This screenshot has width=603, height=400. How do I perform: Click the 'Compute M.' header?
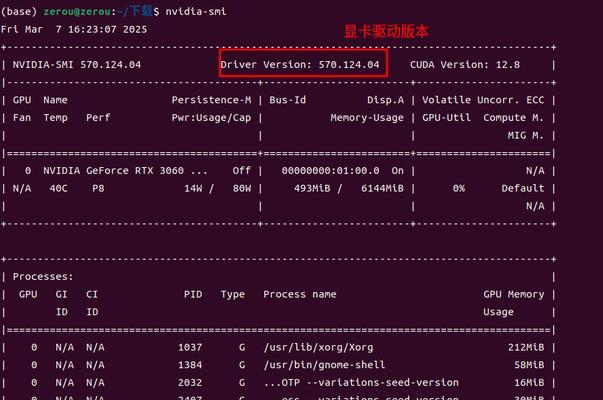(513, 118)
